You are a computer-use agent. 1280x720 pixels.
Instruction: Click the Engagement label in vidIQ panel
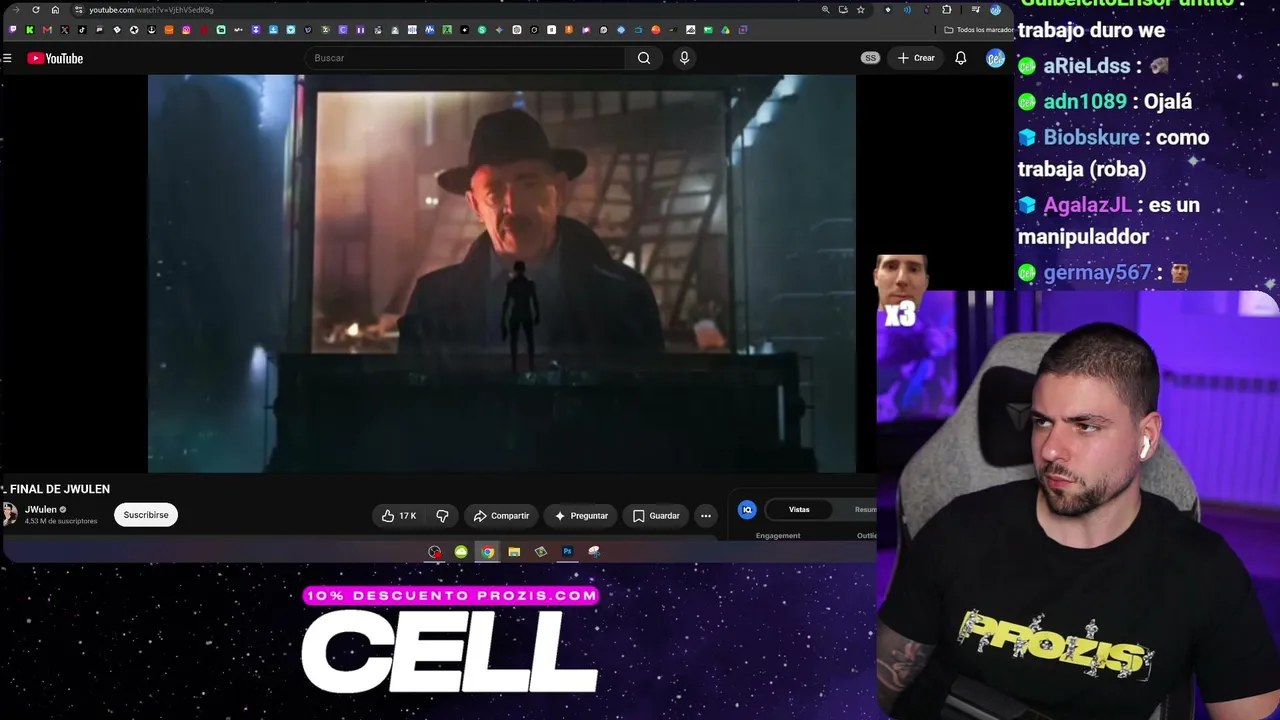tap(778, 536)
